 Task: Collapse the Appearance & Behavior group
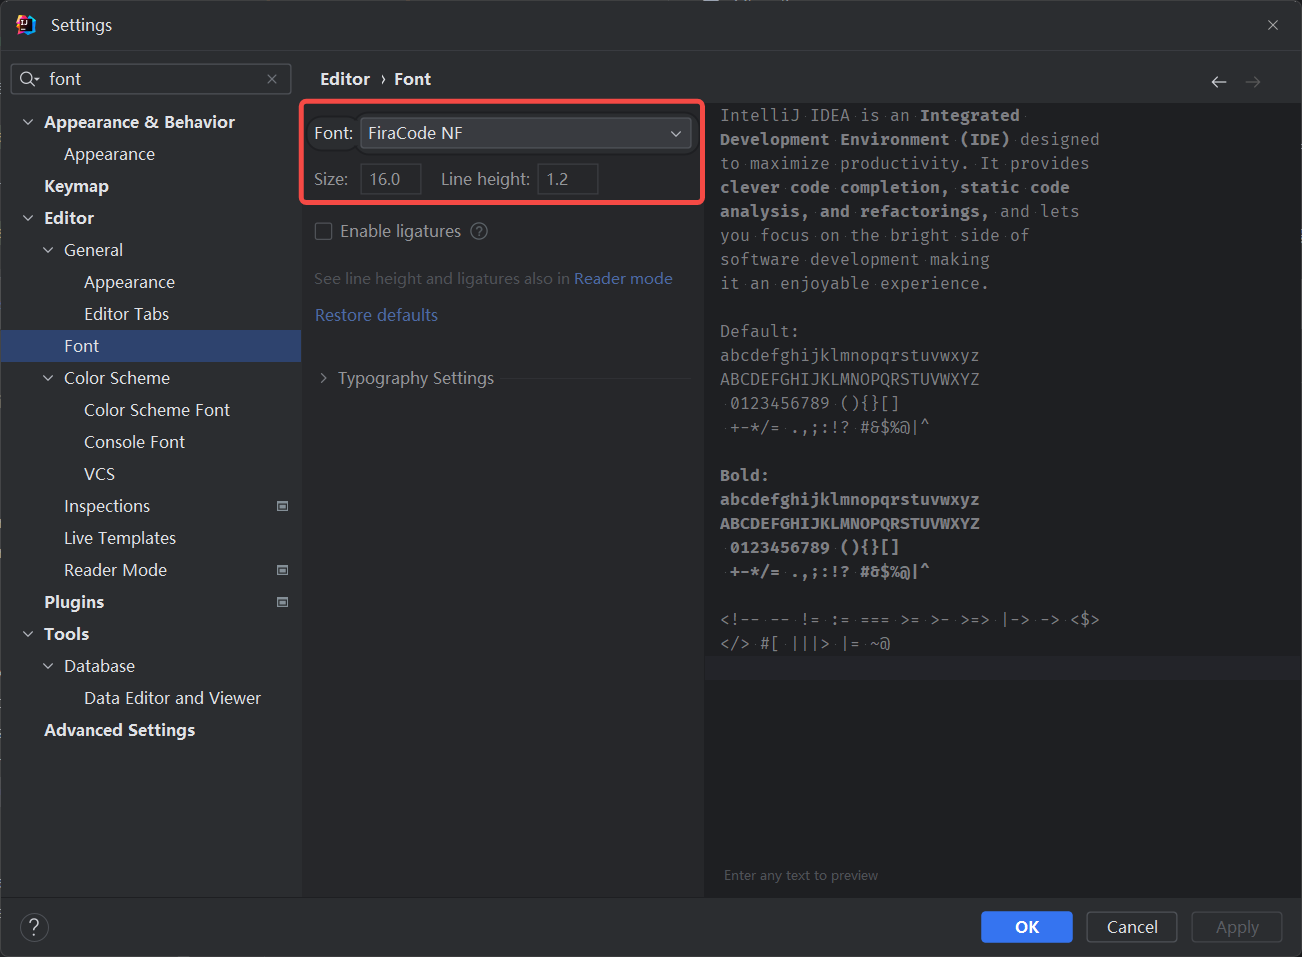coord(28,122)
